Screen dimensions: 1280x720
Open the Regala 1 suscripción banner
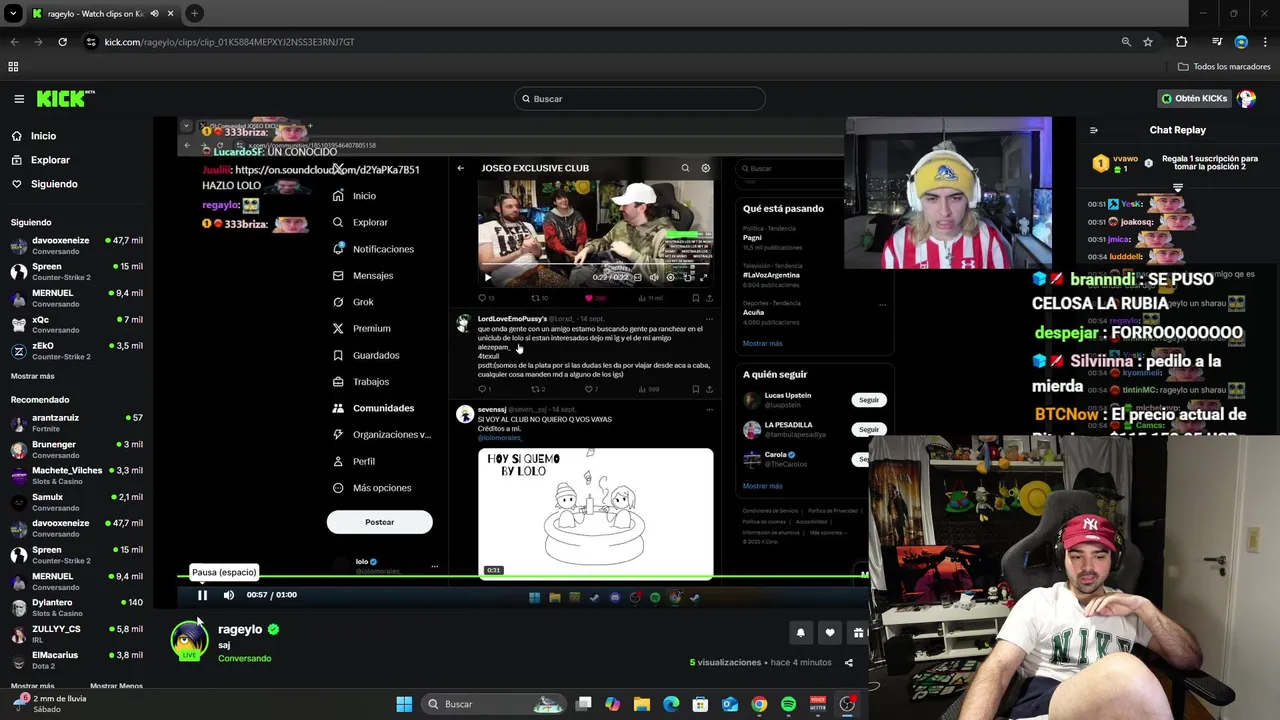pyautogui.click(x=1211, y=162)
